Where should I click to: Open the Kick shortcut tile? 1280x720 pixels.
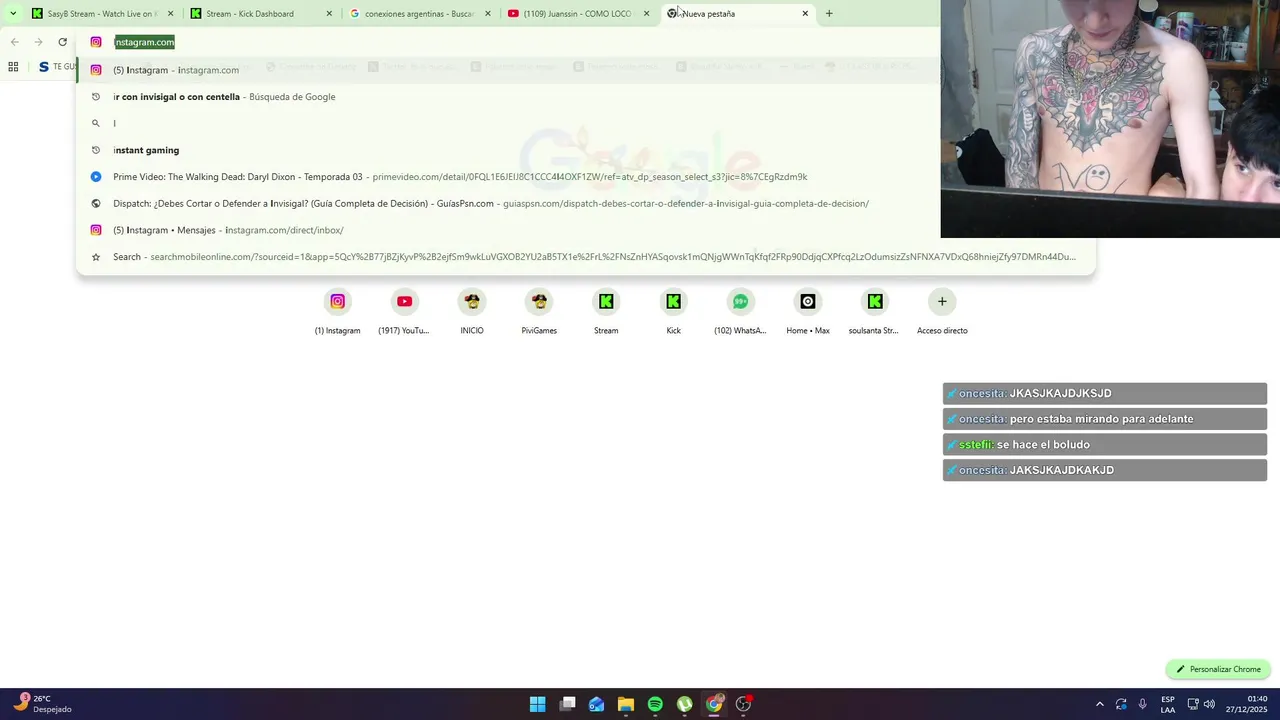point(673,312)
